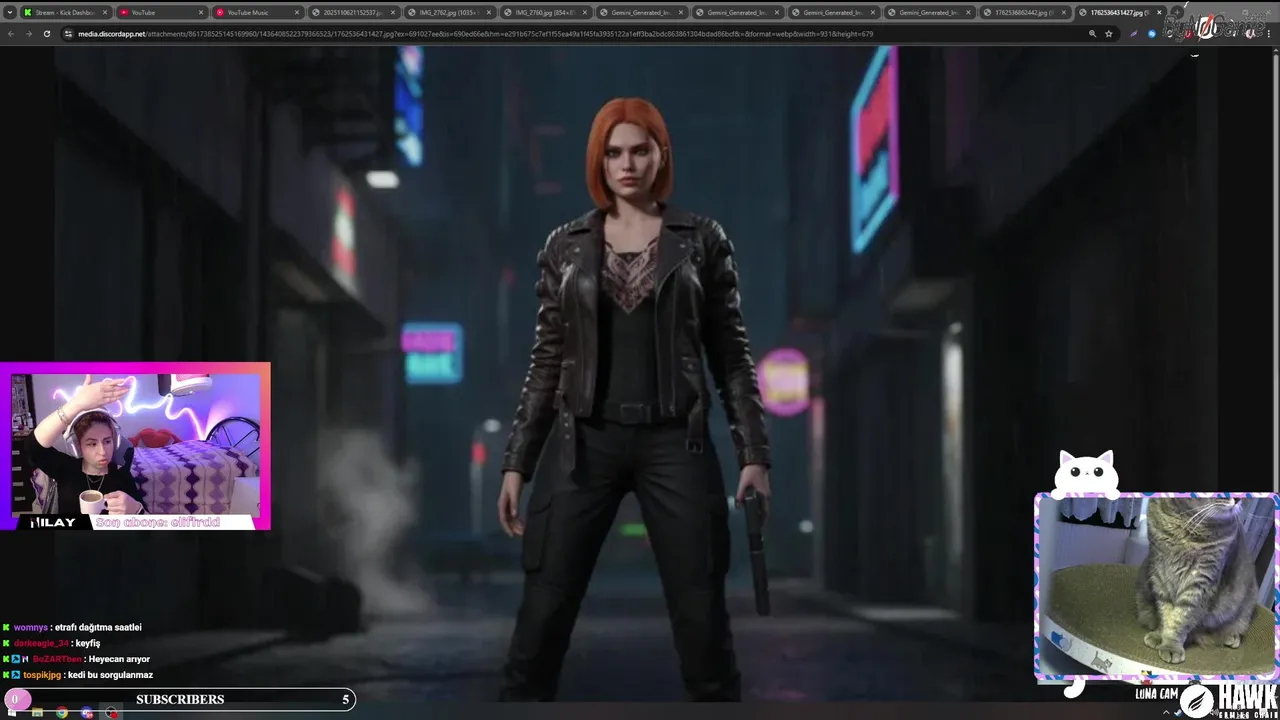Click the SUBSCRIBERS goal bar
This screenshot has width=1280, height=720.
[180, 699]
